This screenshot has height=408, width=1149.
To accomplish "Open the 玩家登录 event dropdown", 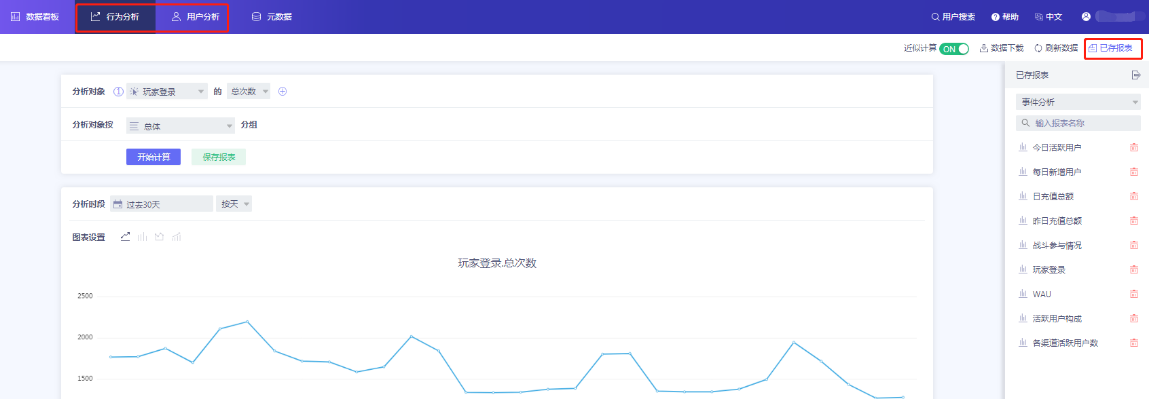I will (167, 92).
